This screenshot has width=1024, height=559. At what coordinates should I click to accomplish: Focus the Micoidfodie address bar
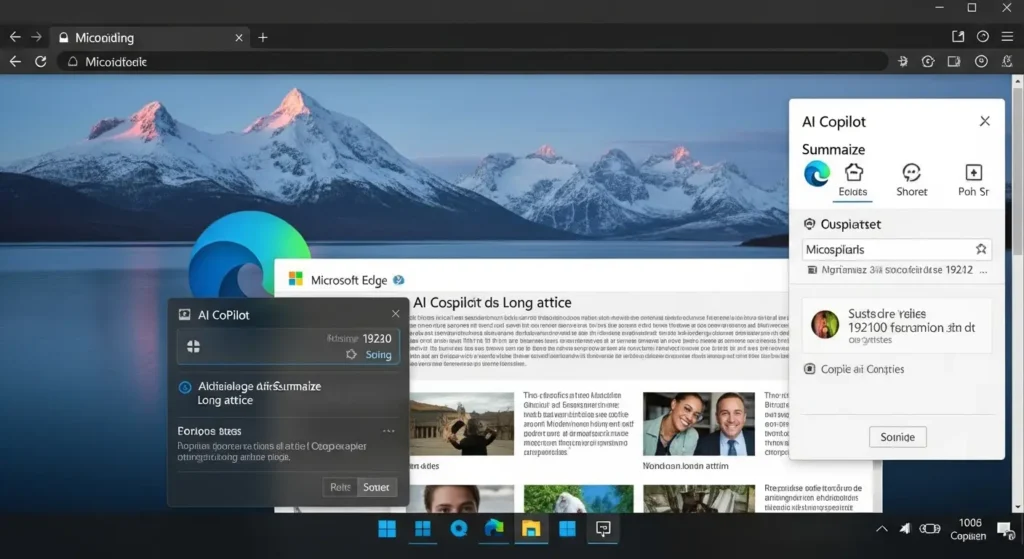click(x=473, y=61)
